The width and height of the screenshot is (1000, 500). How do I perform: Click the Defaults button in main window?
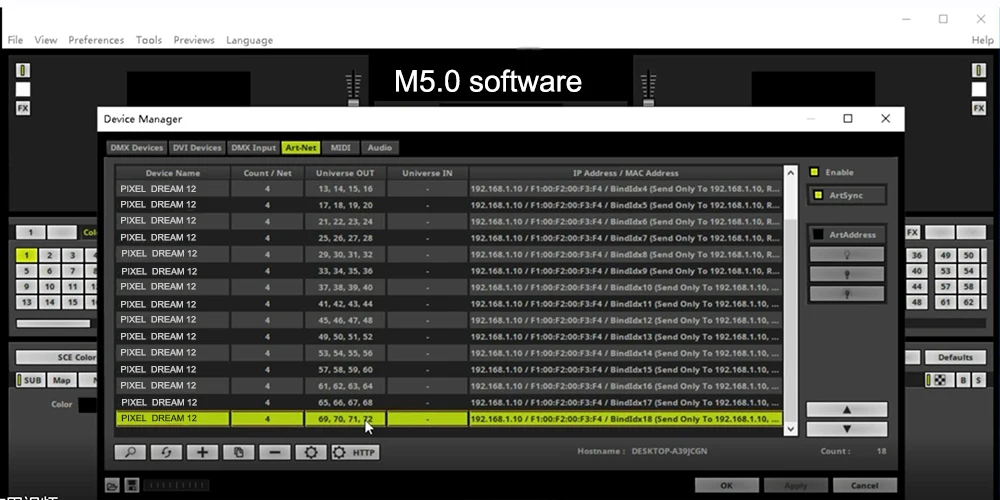(955, 357)
